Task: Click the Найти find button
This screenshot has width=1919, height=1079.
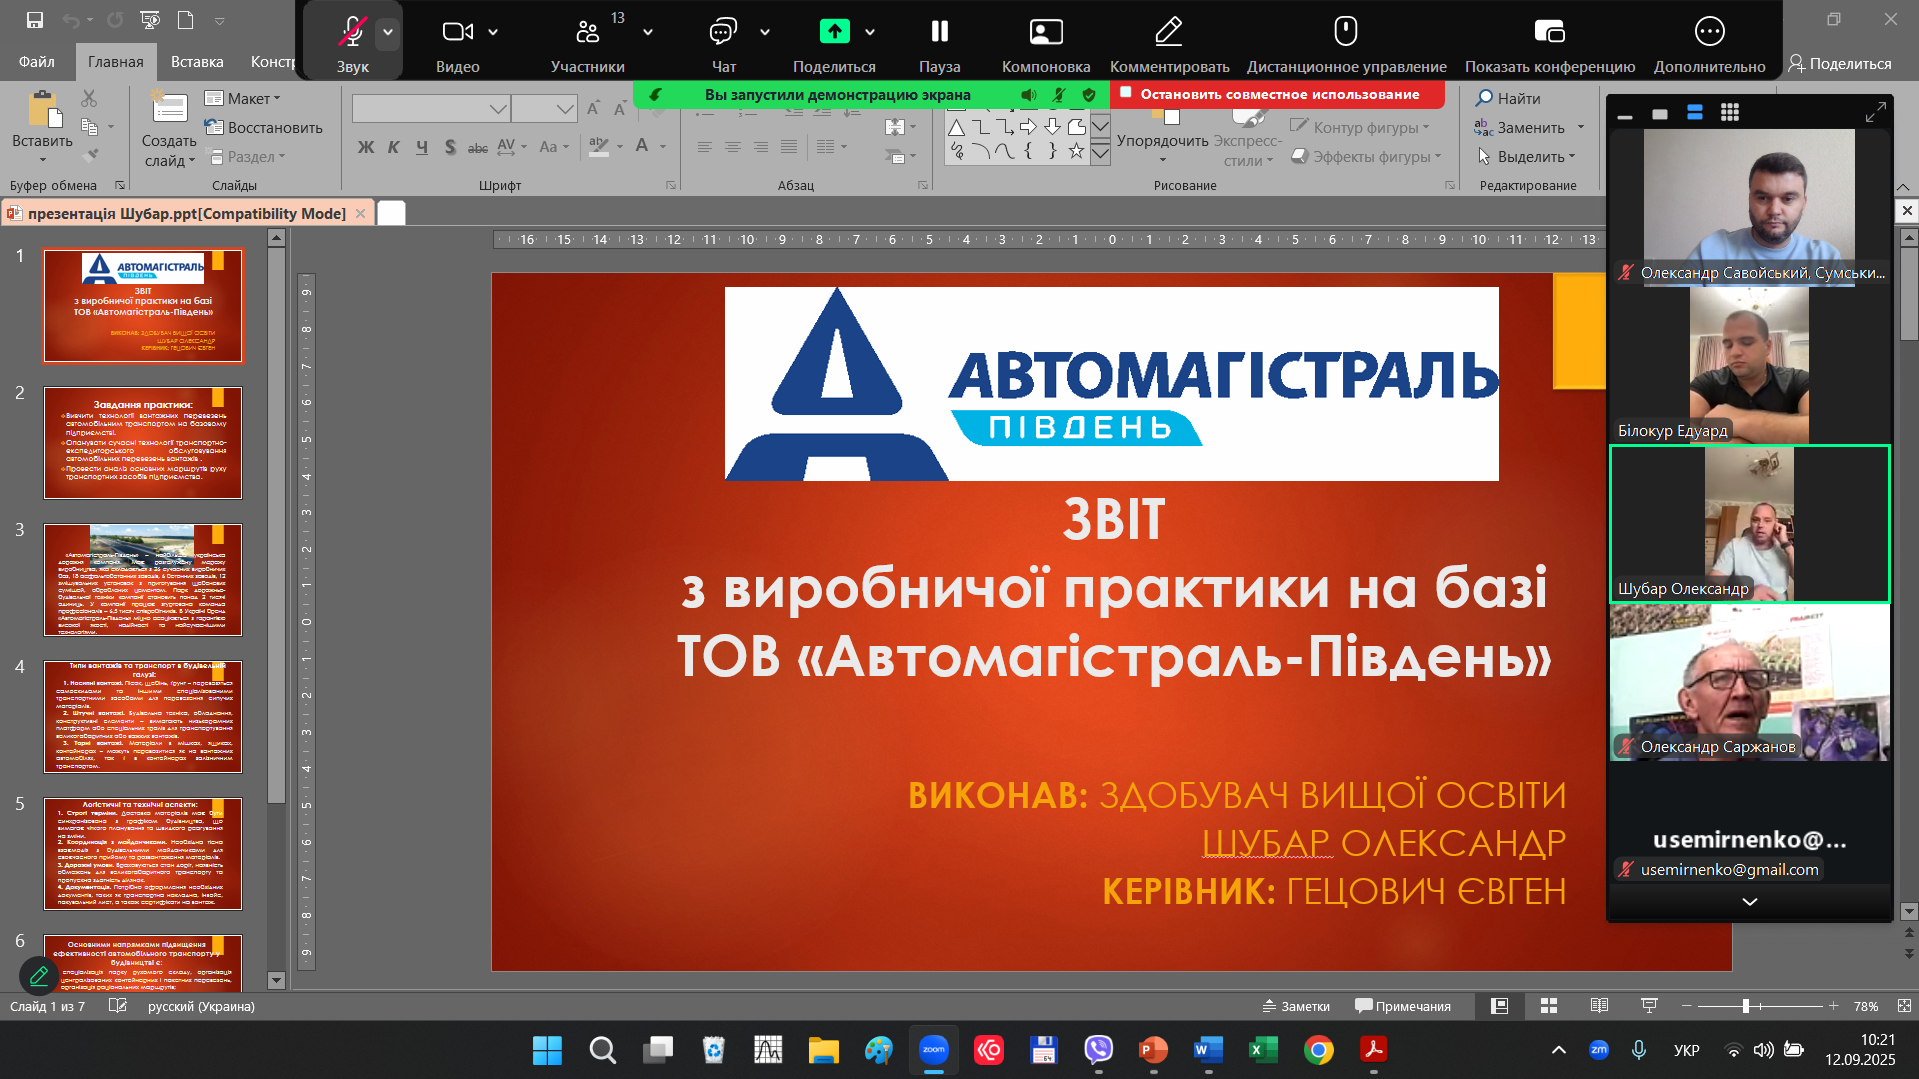Action: coord(1508,98)
